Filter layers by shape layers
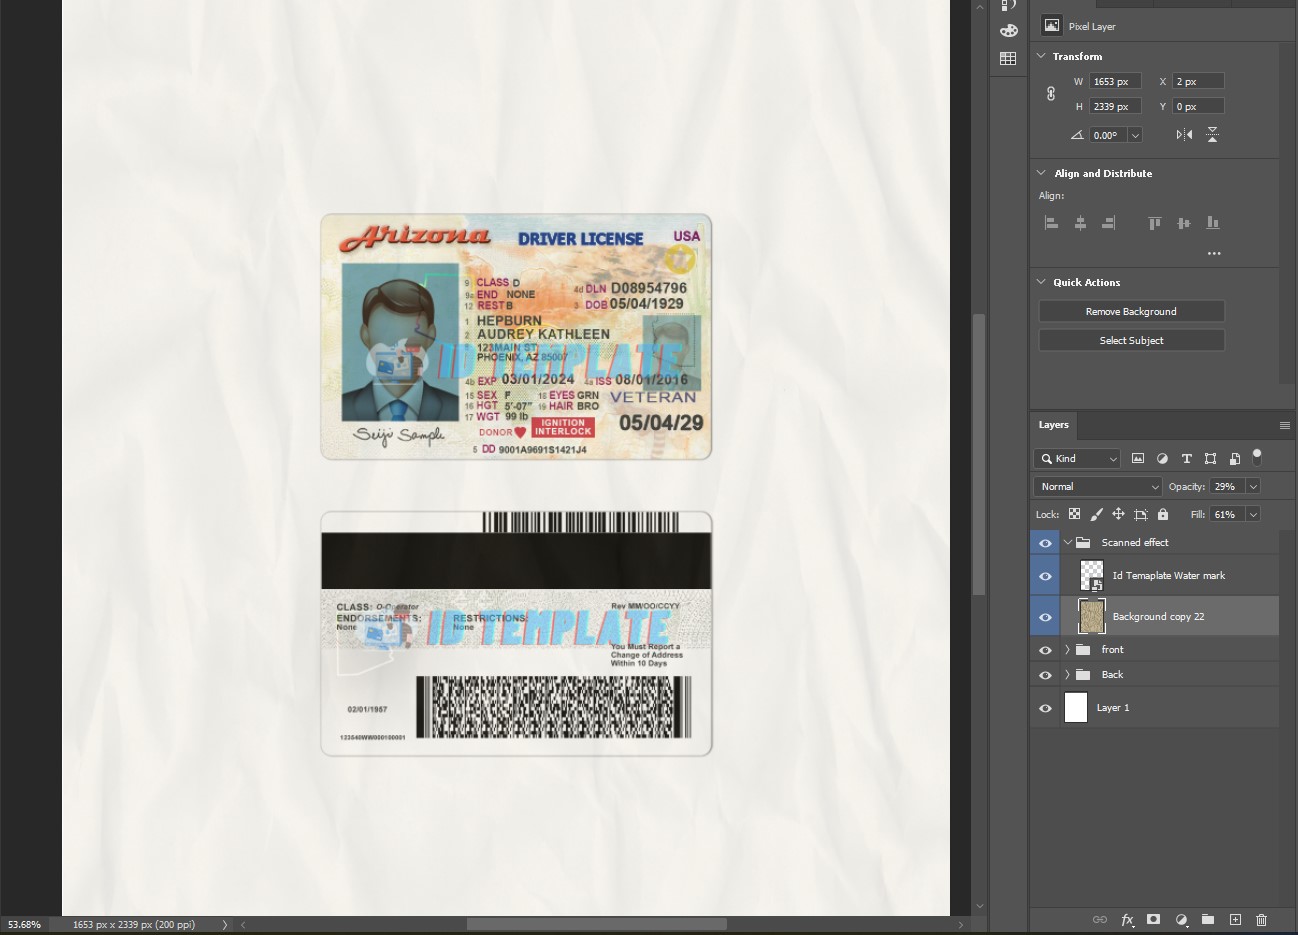 click(1211, 458)
